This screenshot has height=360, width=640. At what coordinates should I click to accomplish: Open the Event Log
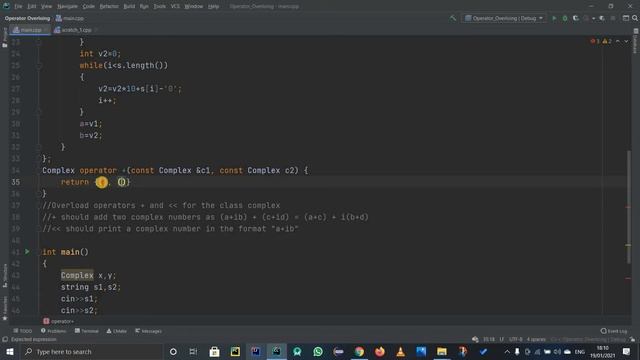click(x=614, y=331)
